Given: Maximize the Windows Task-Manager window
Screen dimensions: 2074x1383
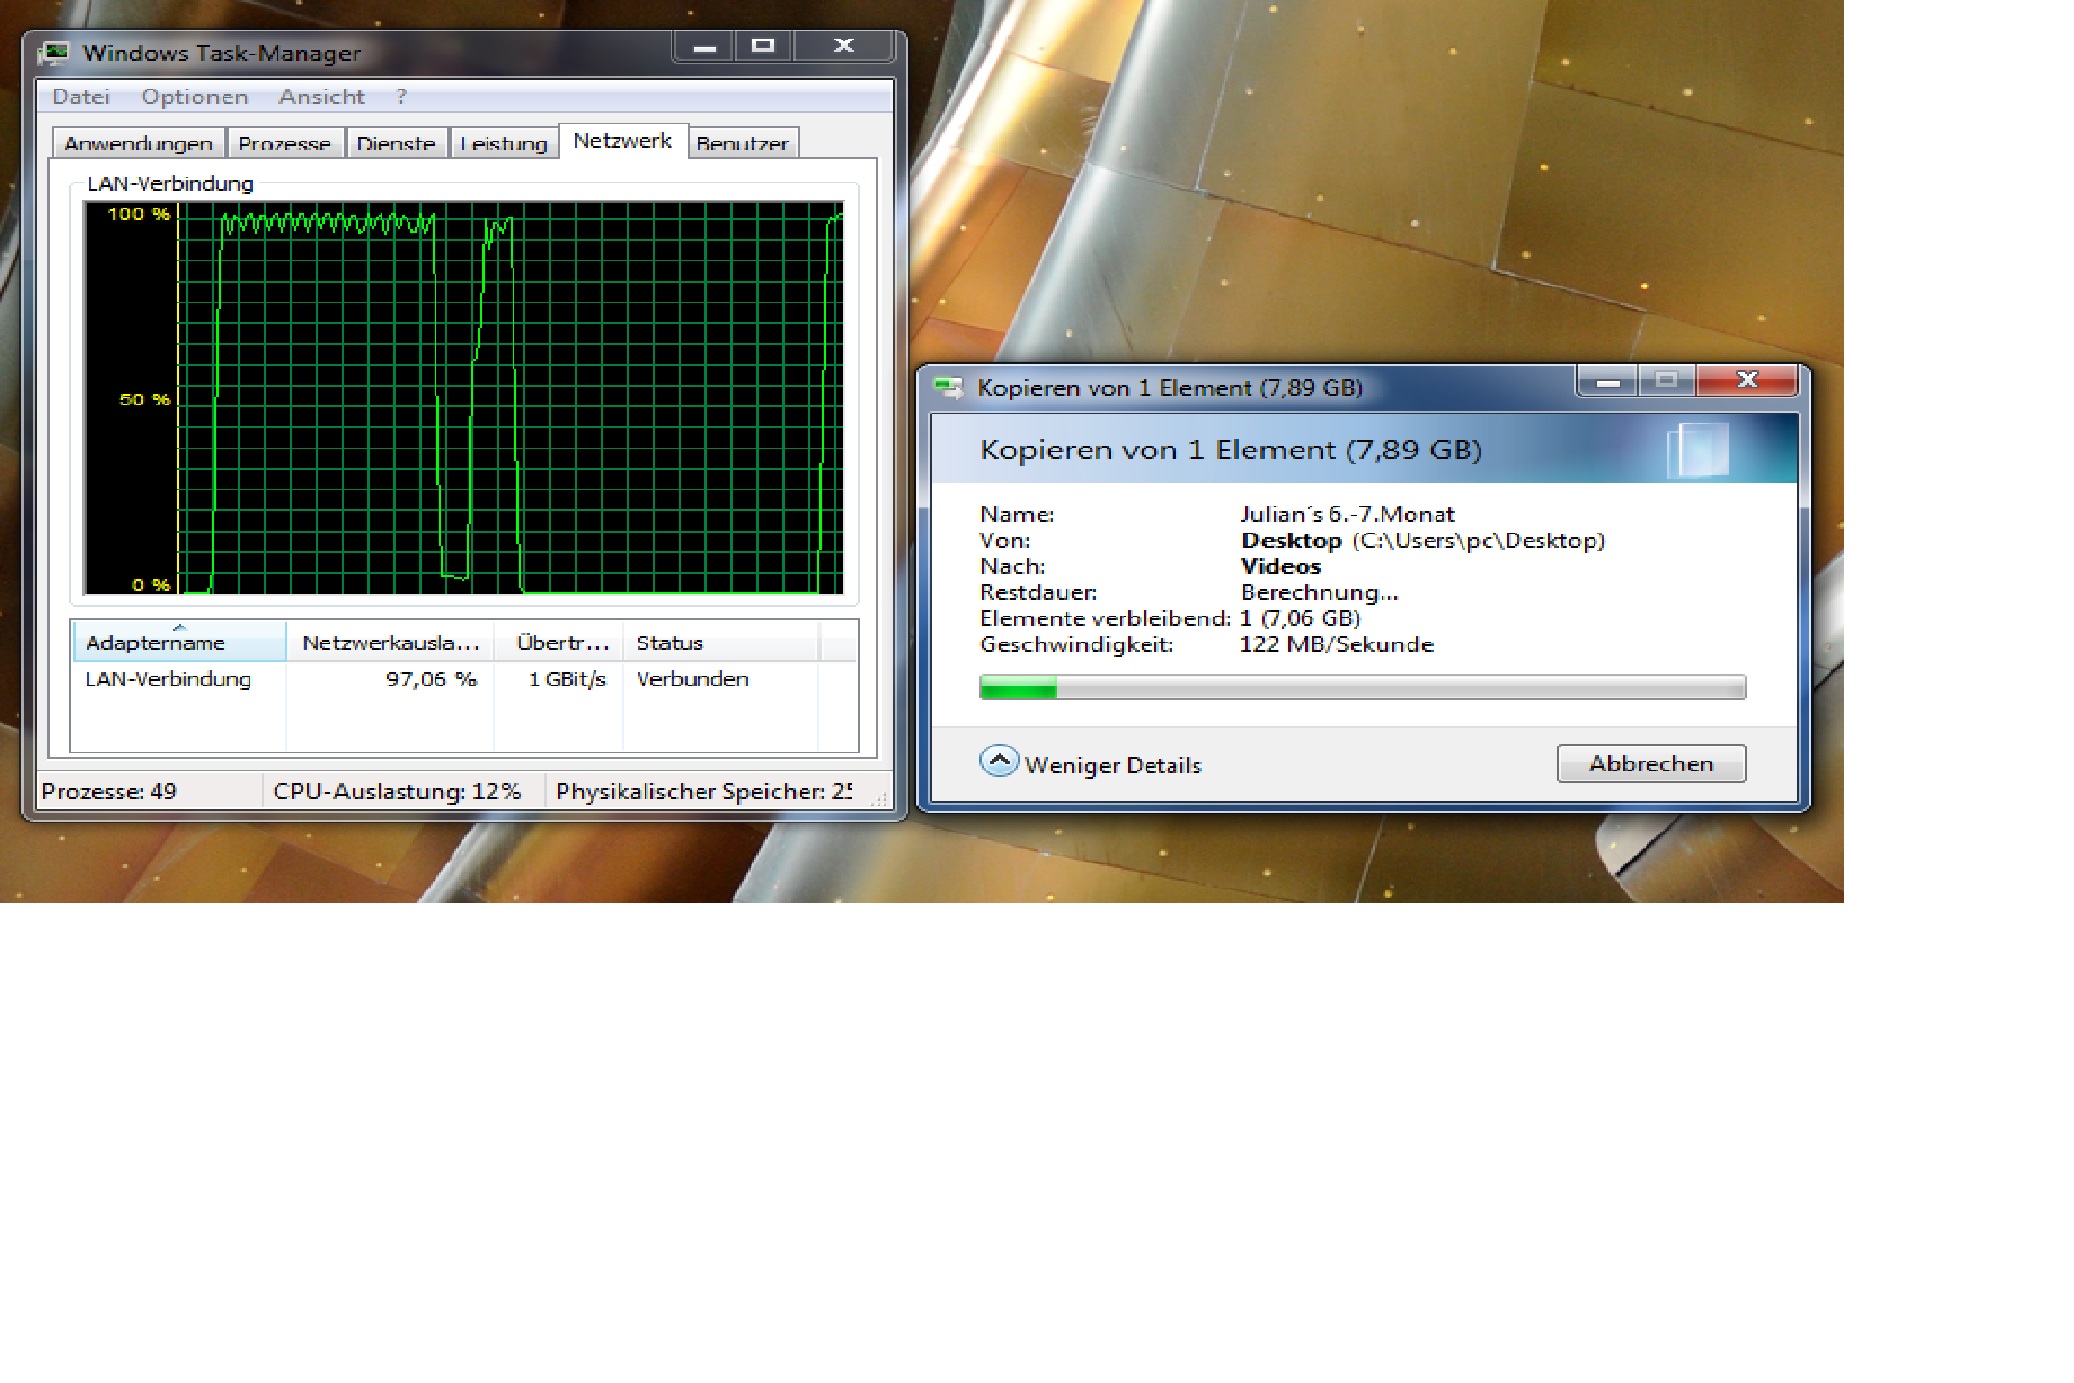Looking at the screenshot, I should (x=763, y=46).
